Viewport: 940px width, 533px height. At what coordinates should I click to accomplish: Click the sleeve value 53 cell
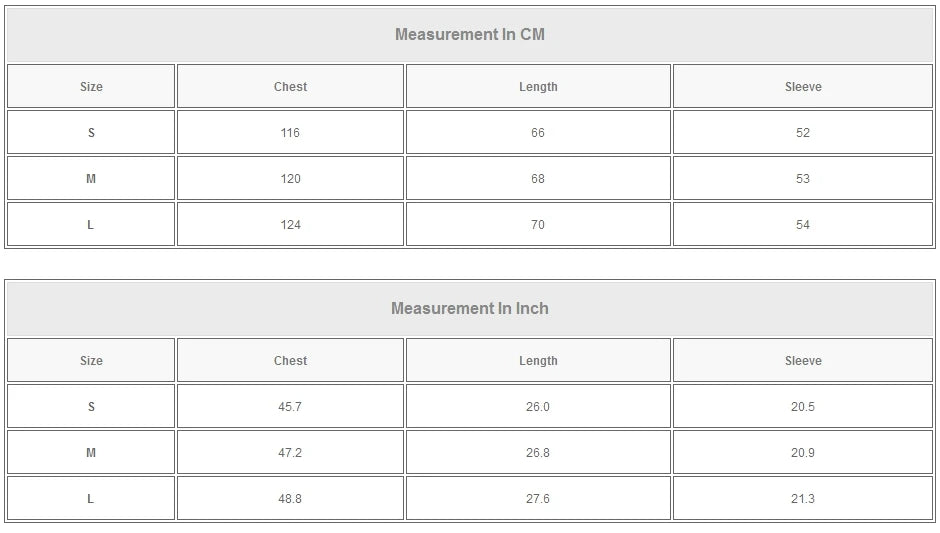pyautogui.click(x=803, y=179)
